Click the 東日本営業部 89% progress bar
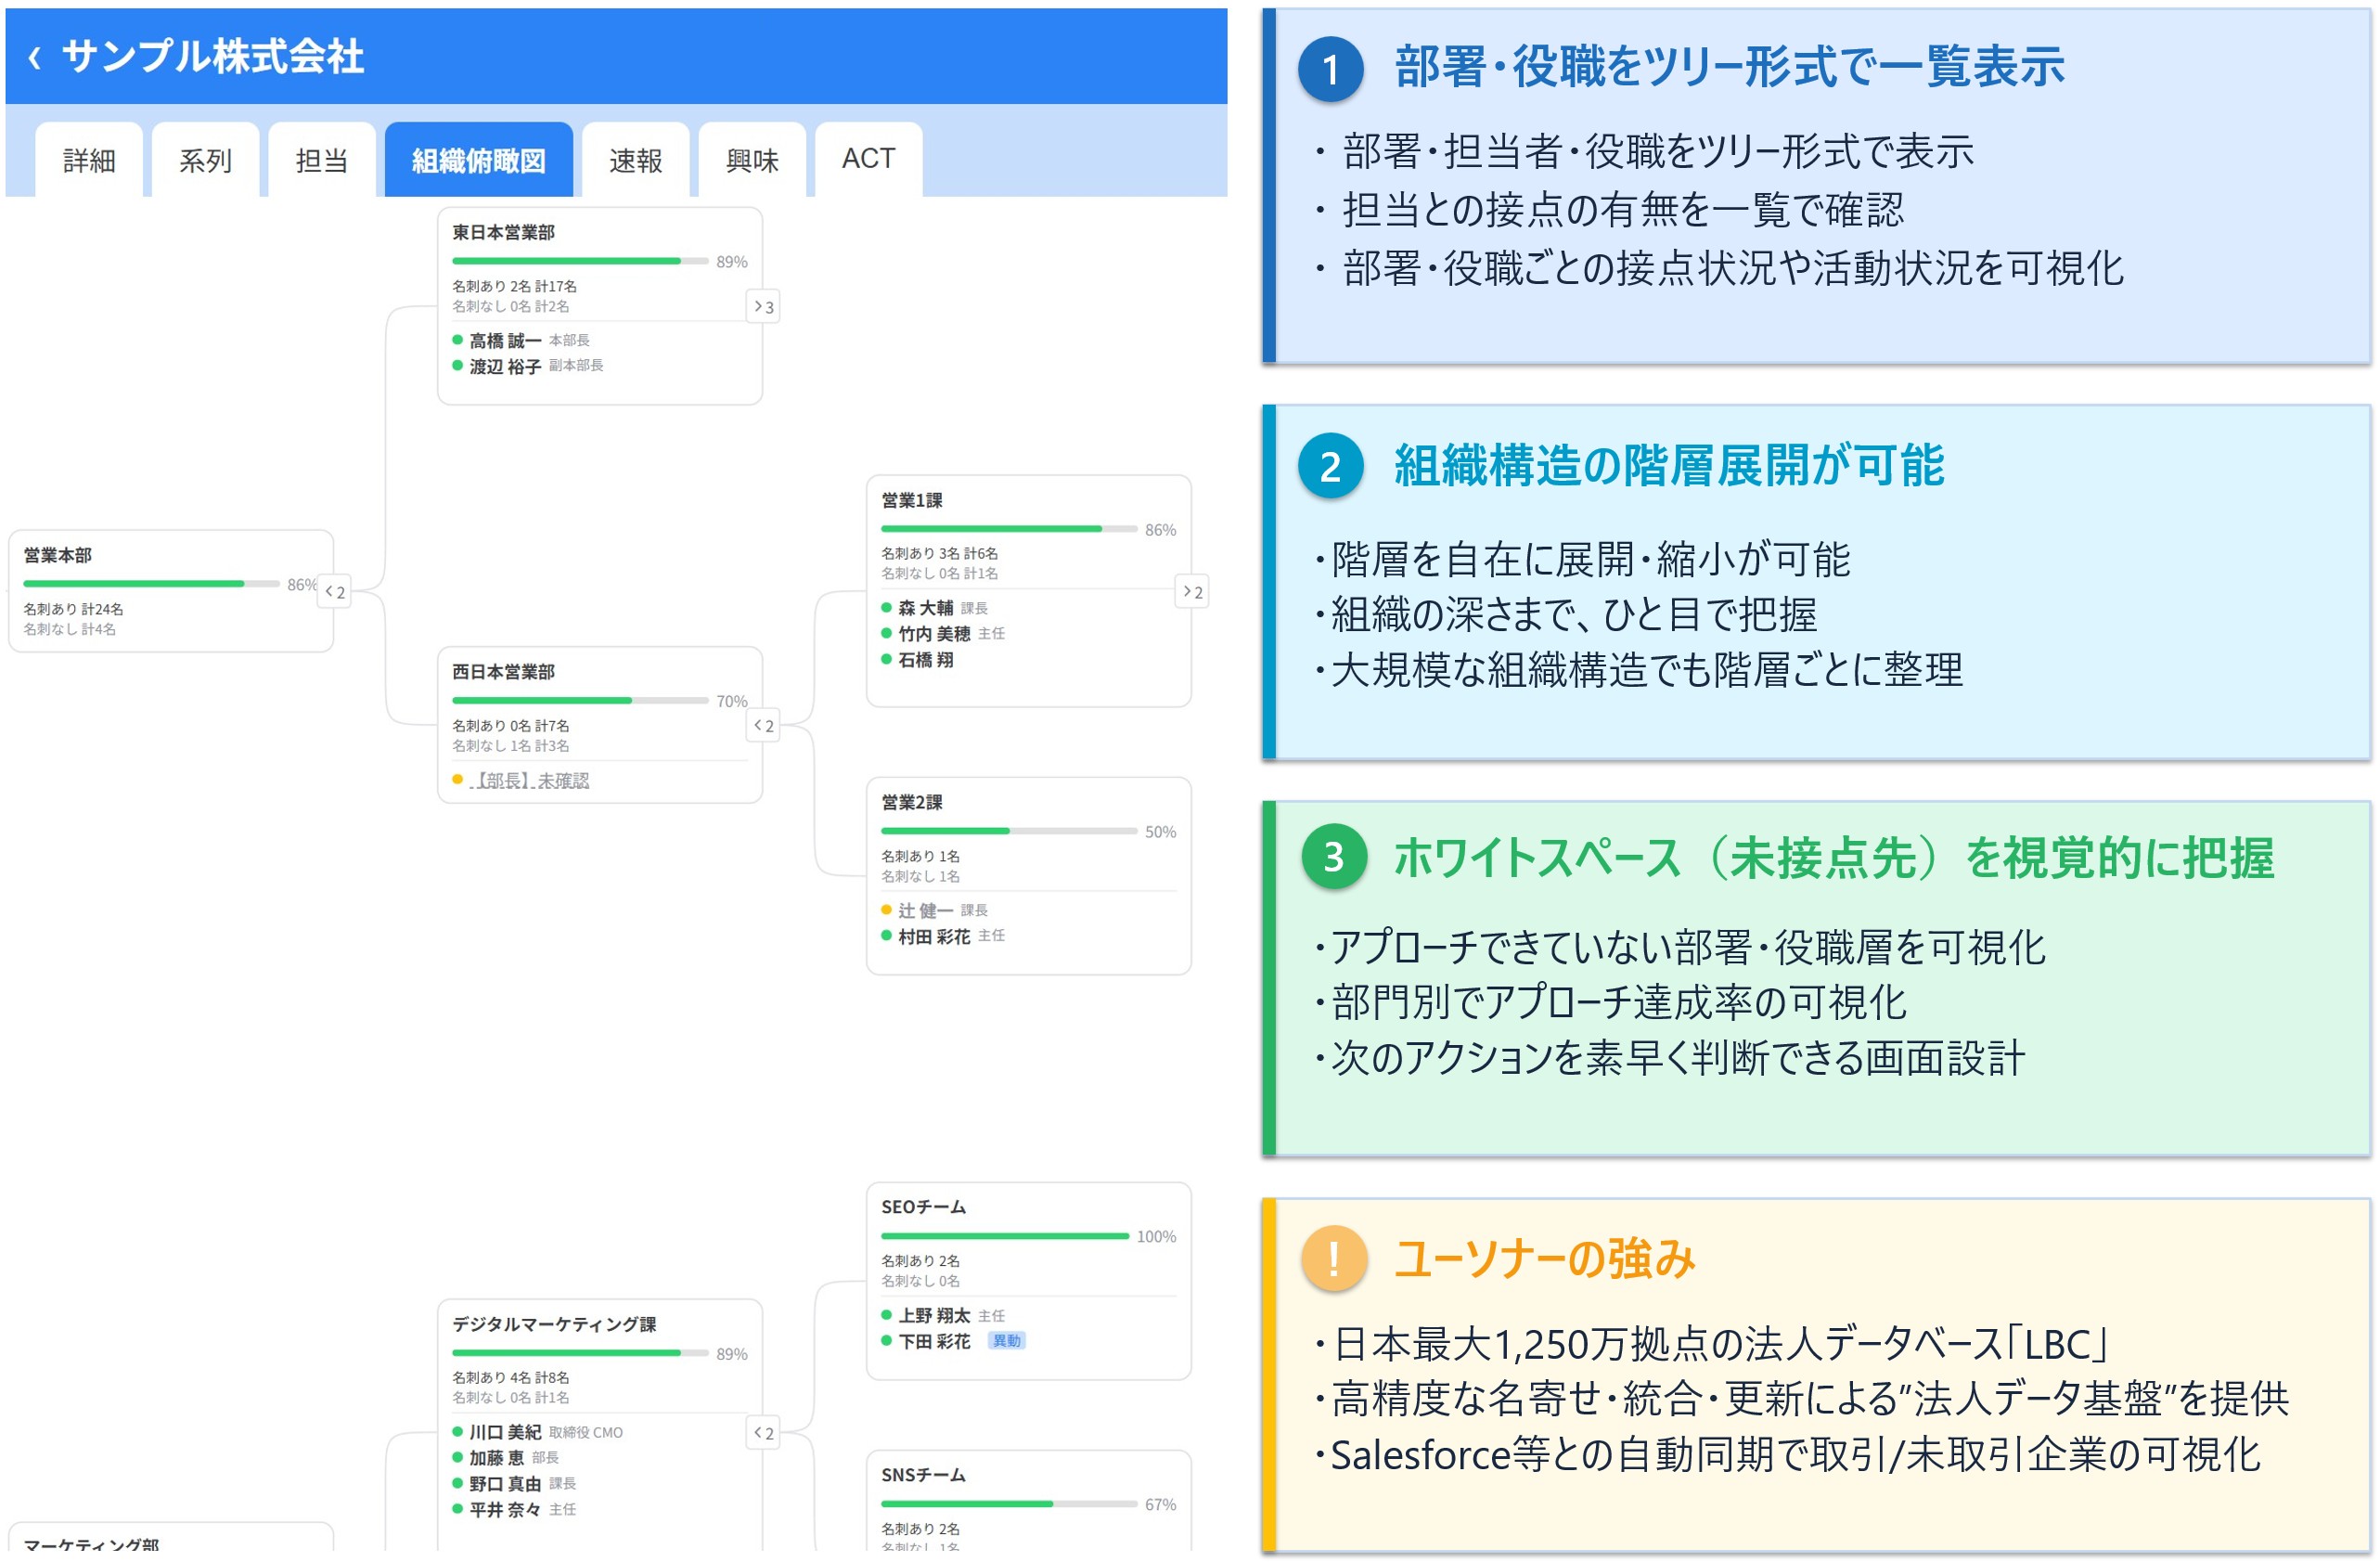The width and height of the screenshot is (2380, 1562). pos(580,261)
